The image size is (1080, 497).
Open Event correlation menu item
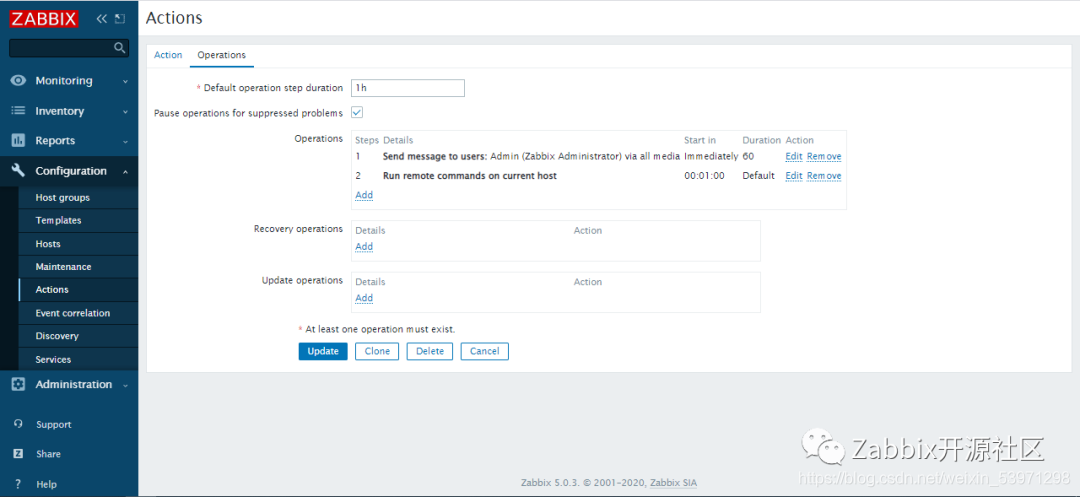(x=73, y=313)
